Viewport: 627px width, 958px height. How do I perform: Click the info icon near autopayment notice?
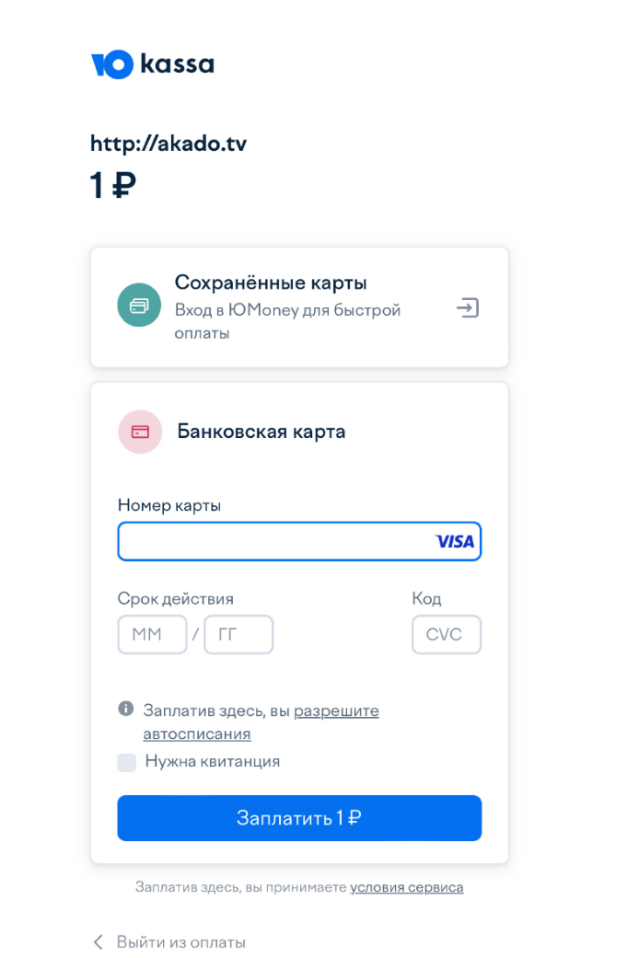[126, 708]
